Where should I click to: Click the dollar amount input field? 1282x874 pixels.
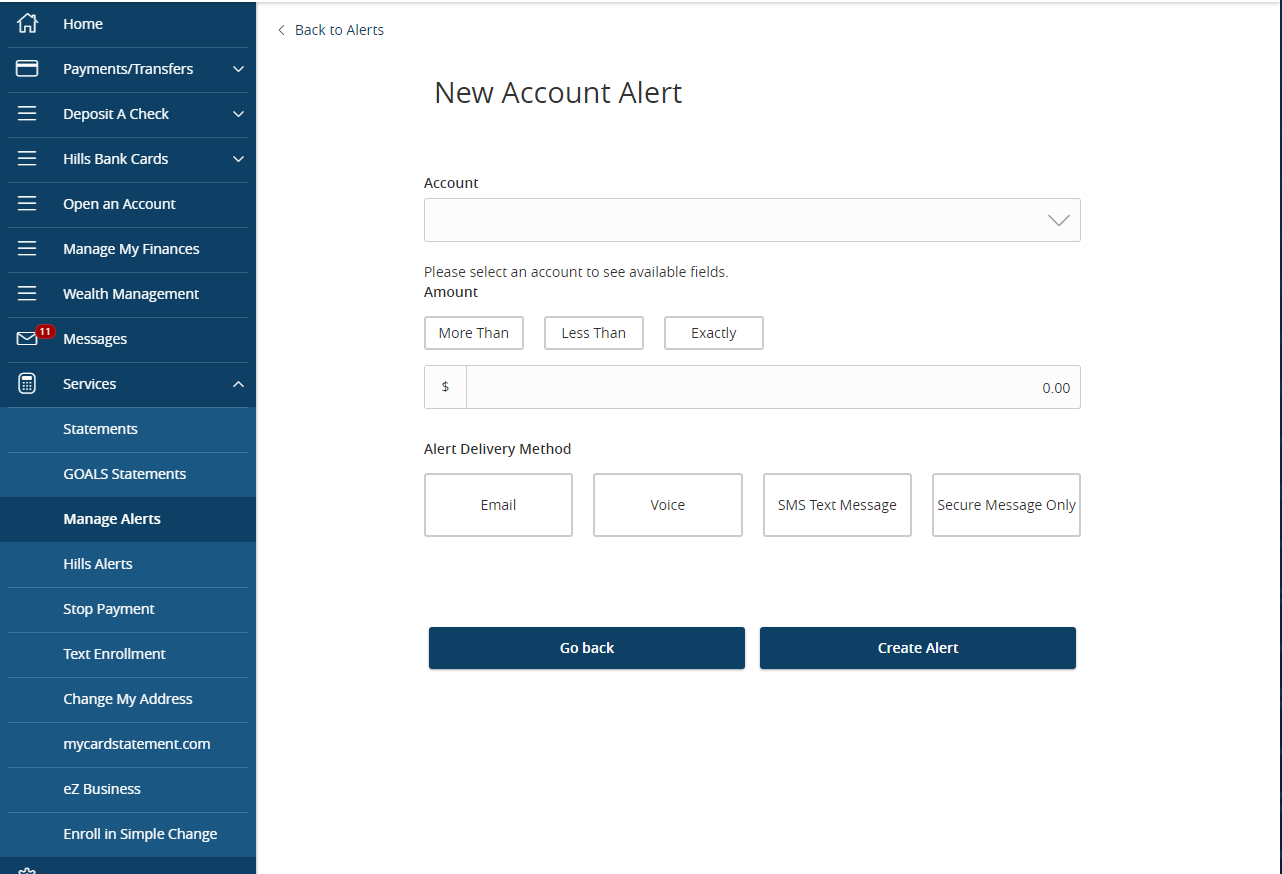[773, 387]
